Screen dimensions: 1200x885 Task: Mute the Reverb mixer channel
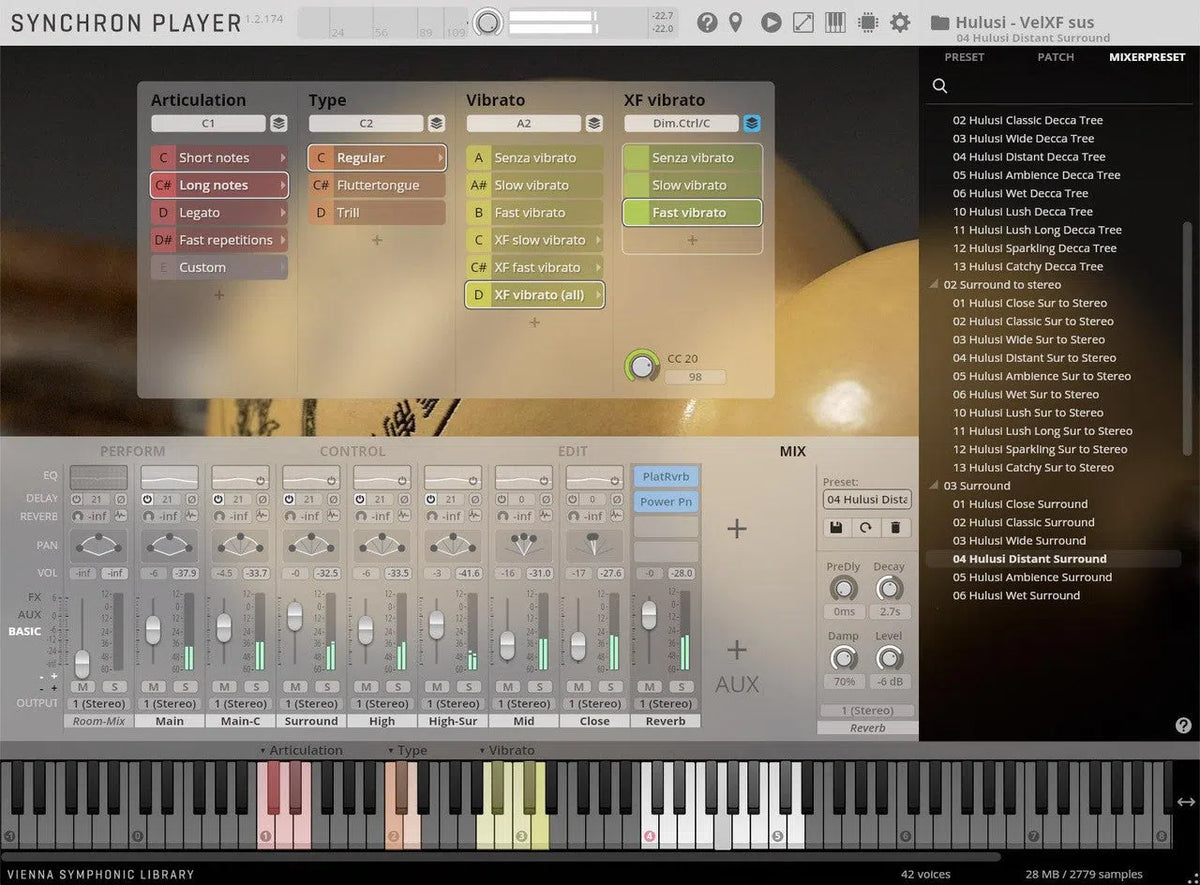[x=650, y=687]
